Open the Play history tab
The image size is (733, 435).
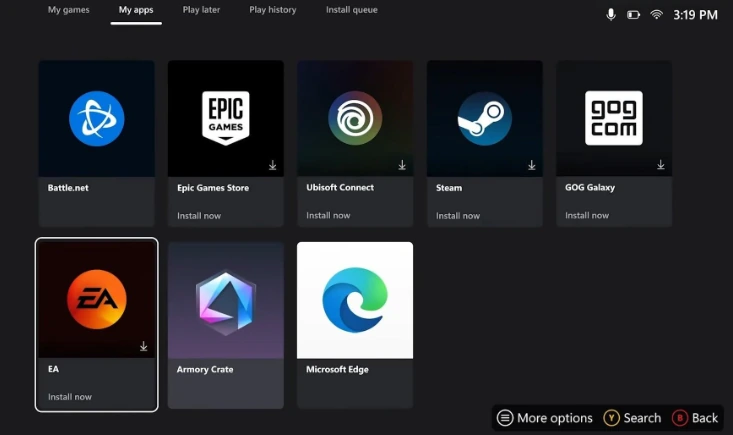273,10
